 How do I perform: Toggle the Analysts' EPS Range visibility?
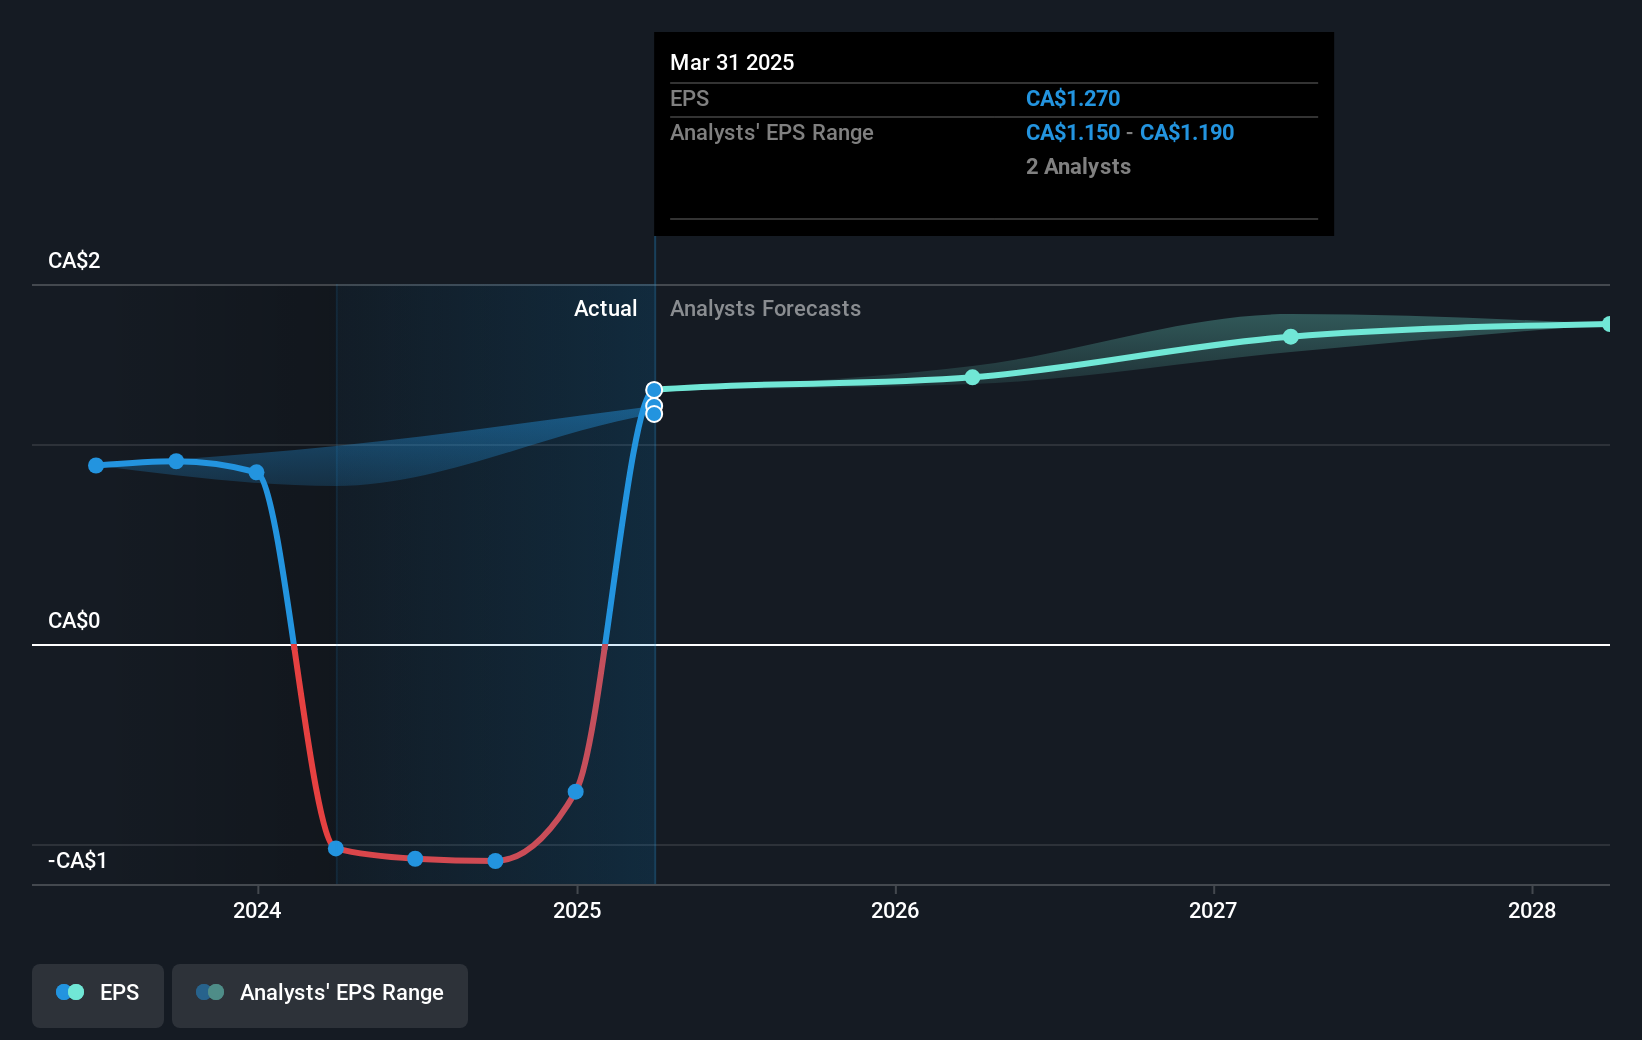click(x=319, y=994)
